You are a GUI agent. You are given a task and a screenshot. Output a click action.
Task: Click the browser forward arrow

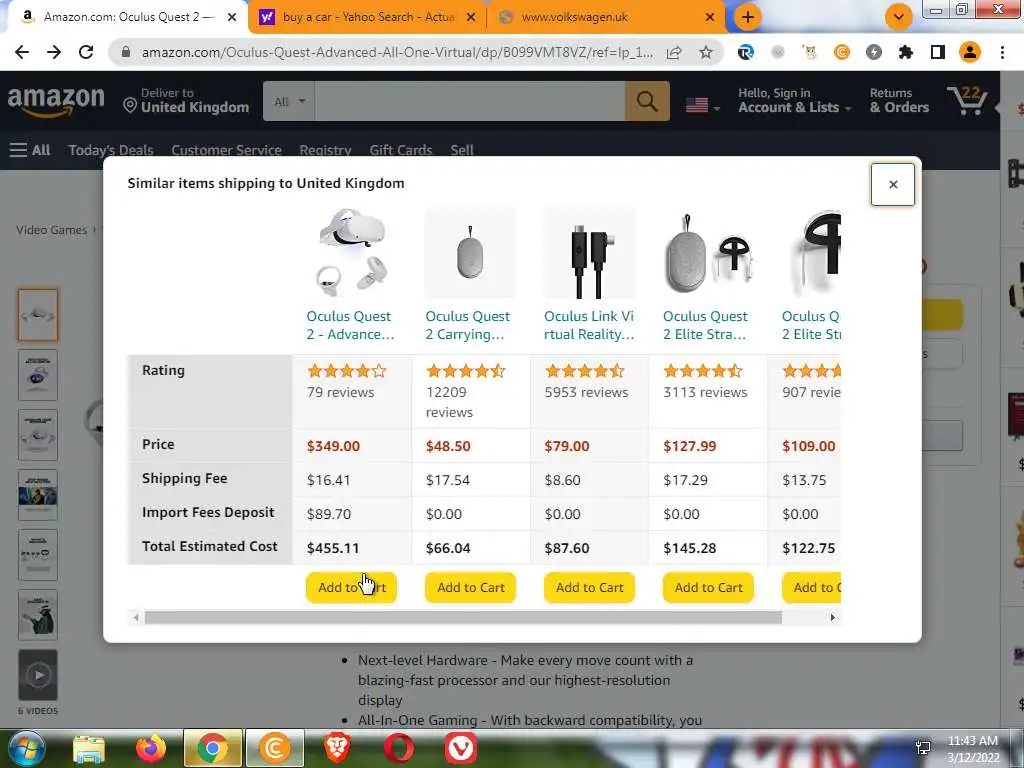tap(54, 52)
